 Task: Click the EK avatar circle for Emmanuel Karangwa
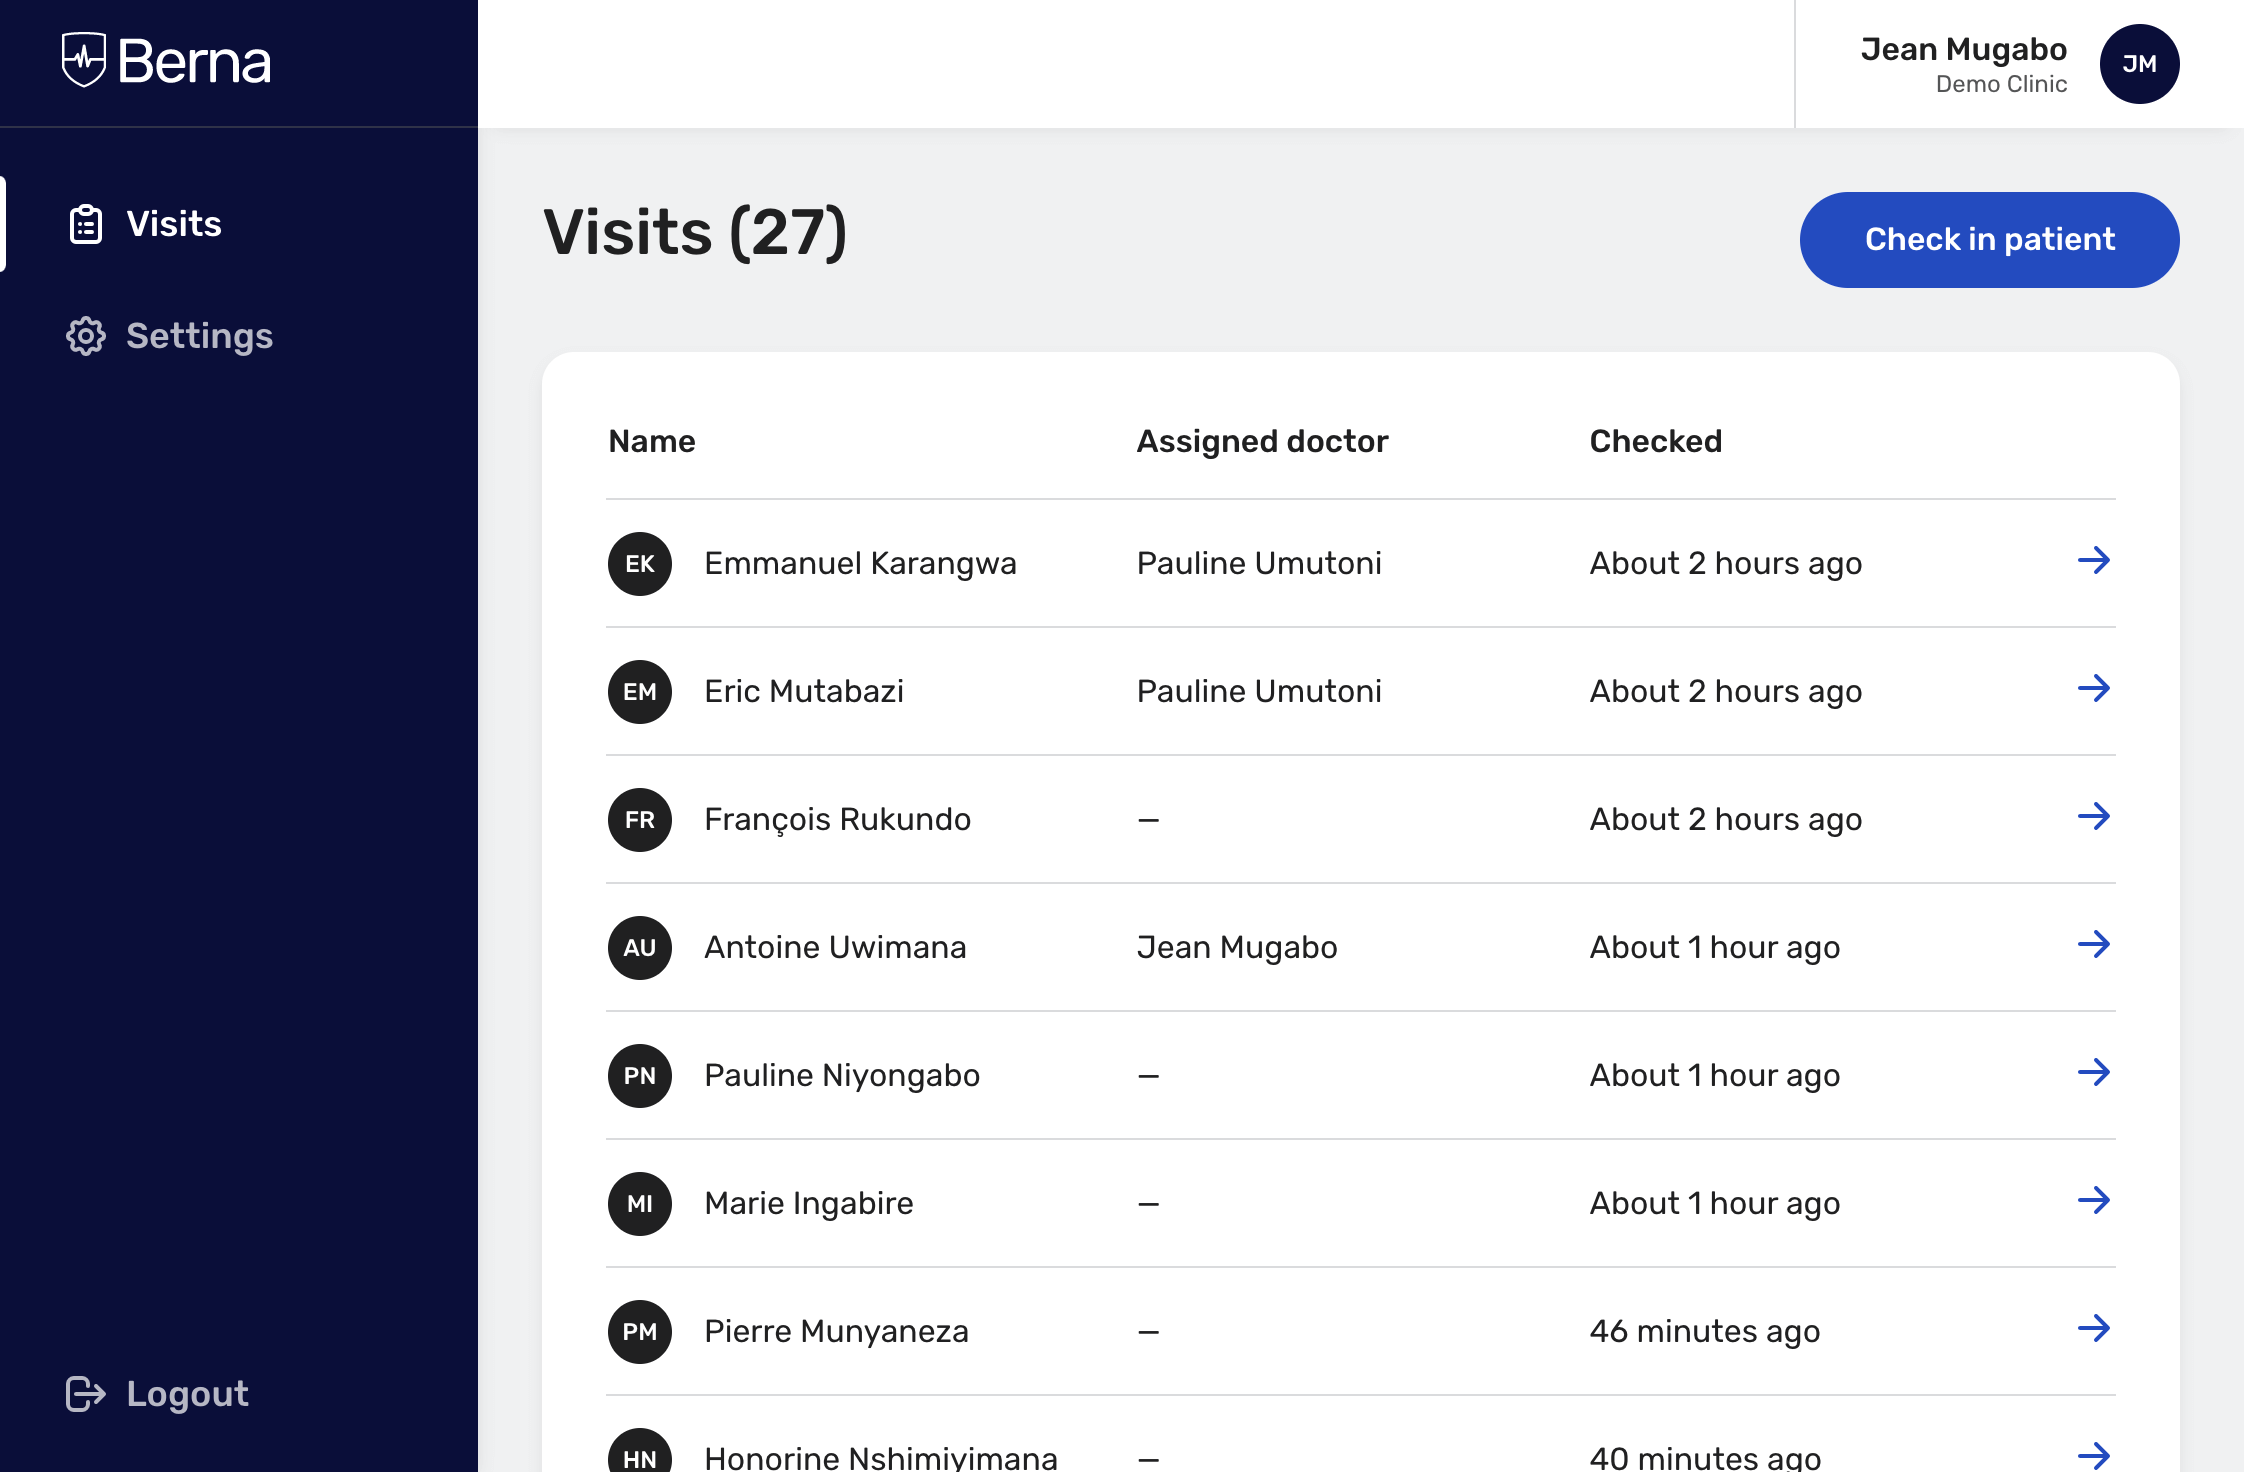click(639, 563)
